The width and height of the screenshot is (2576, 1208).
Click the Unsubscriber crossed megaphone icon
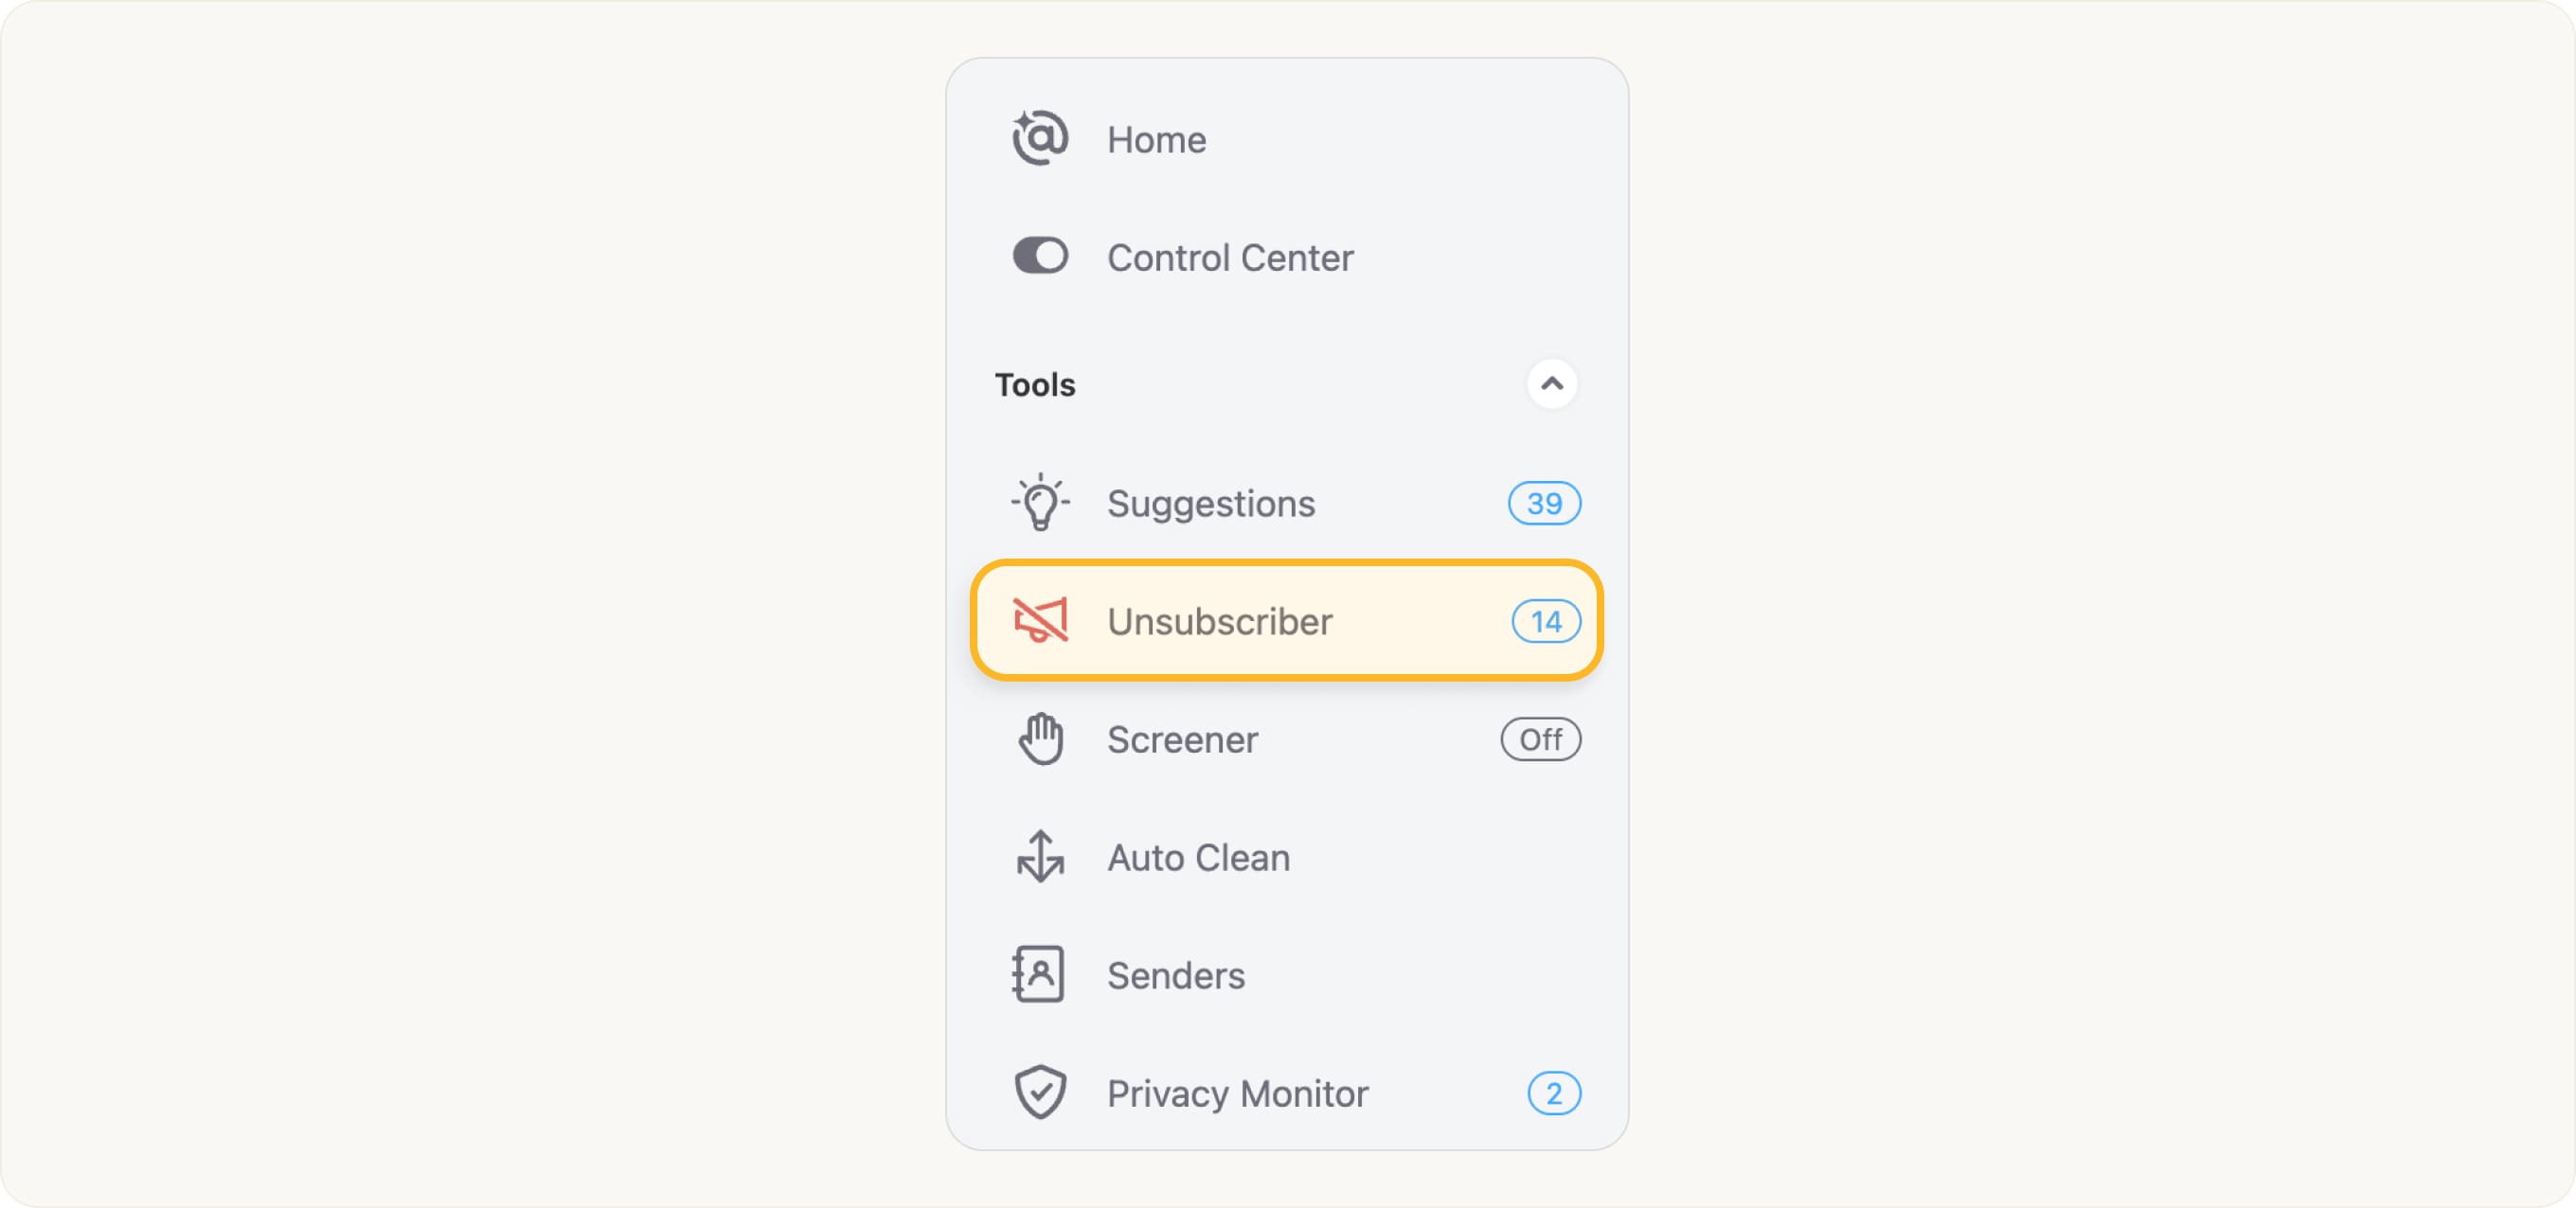(1040, 621)
